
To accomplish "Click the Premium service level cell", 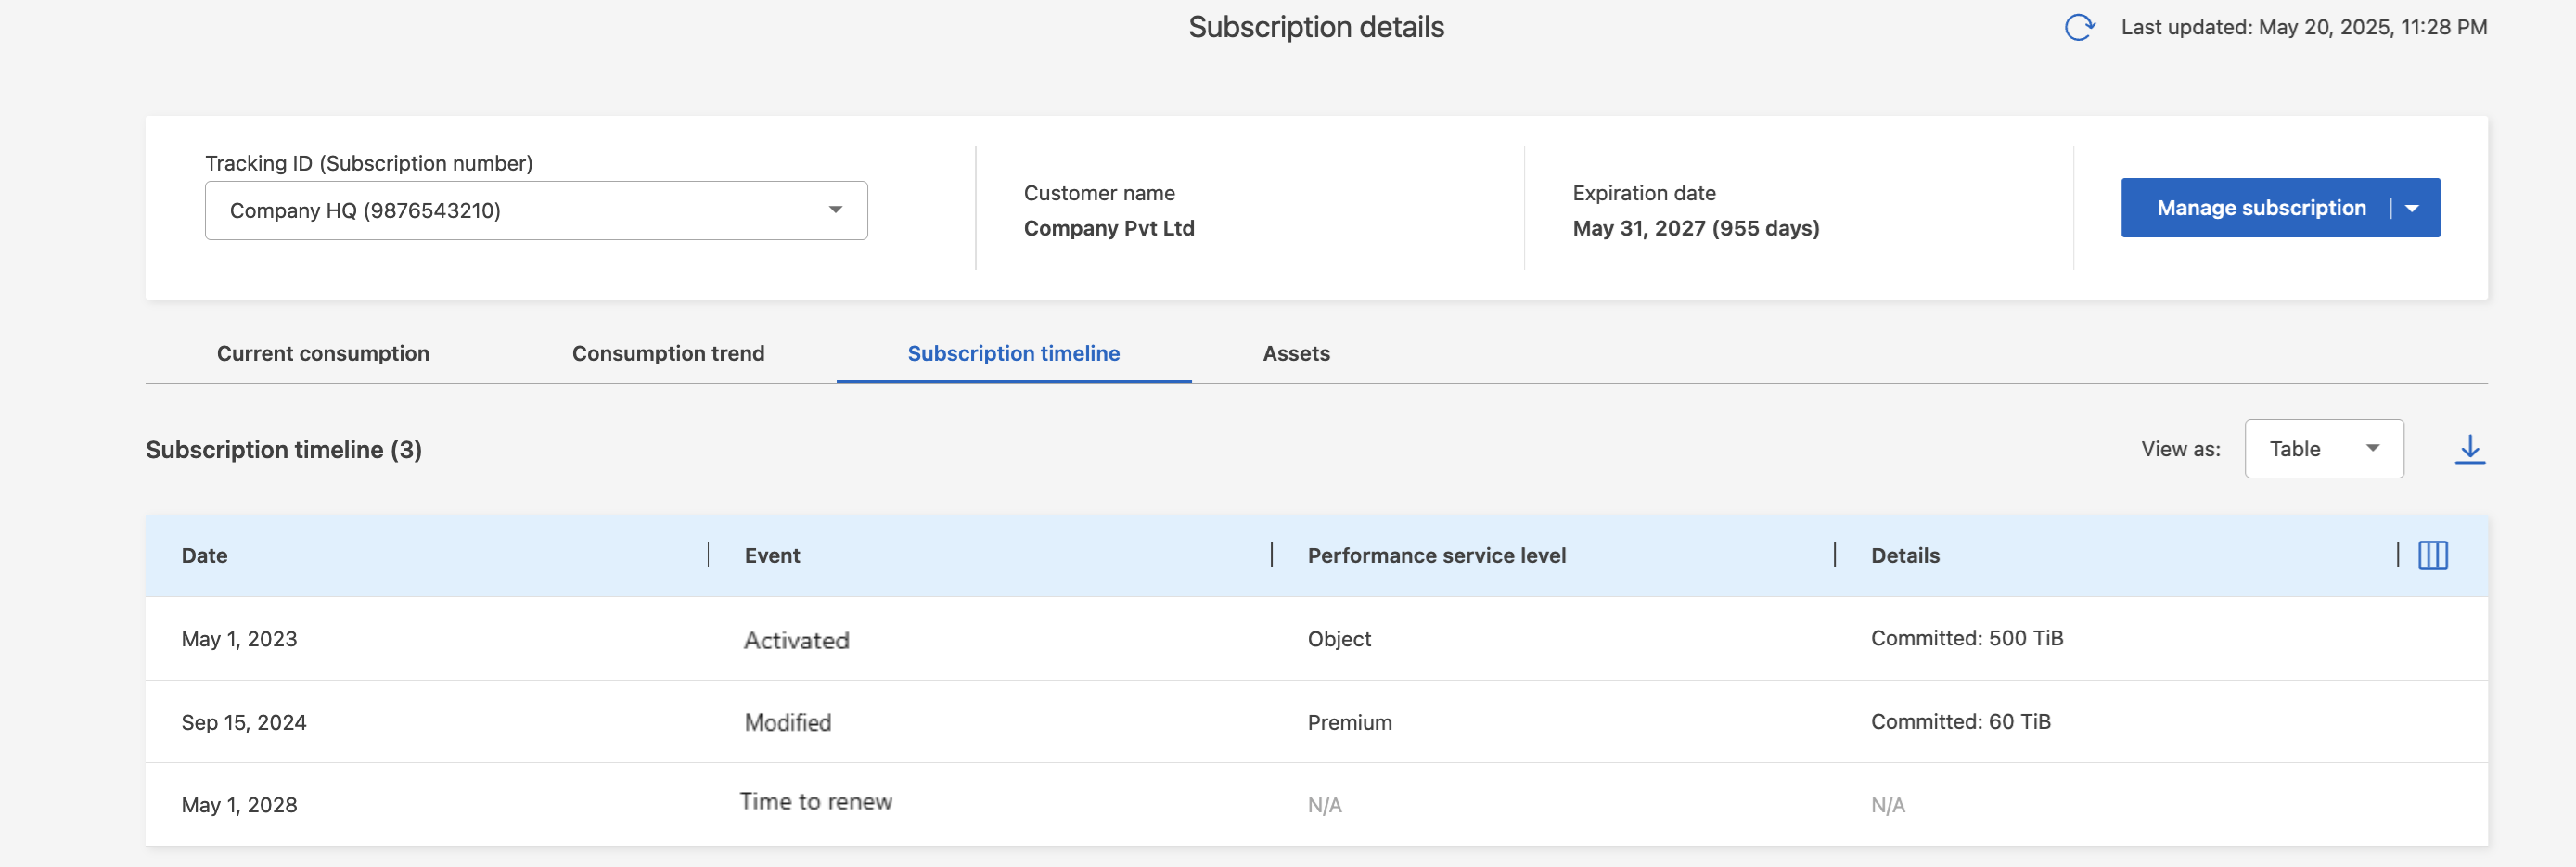I will [x=1349, y=722].
